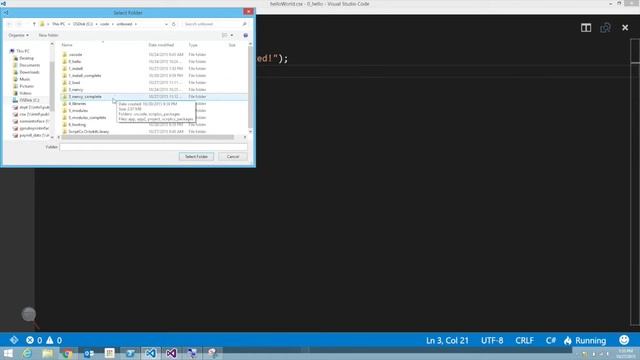Close the active editor with the X icon
Image resolution: width=640 pixels, height=360 pixels.
coord(625,28)
